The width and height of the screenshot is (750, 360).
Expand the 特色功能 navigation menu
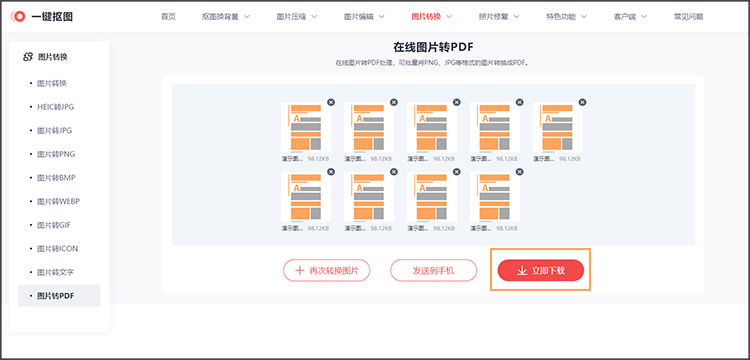567,17
